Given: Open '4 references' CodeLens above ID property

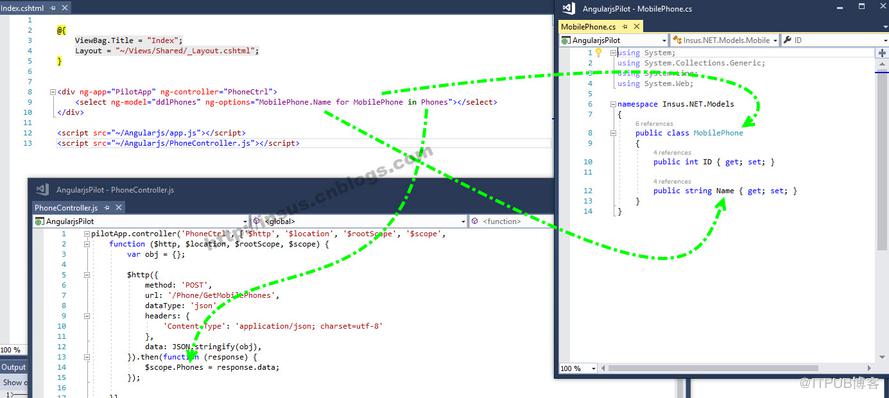Looking at the screenshot, I should coord(672,153).
